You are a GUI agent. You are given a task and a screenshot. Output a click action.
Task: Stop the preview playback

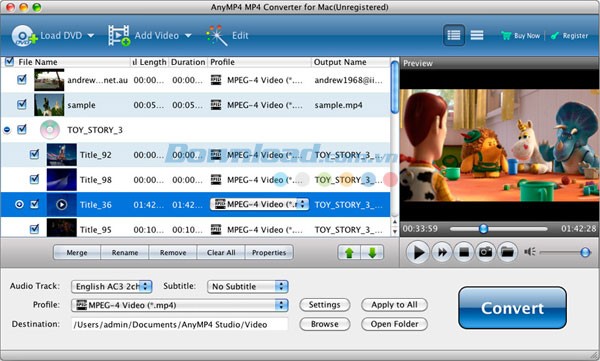[464, 252]
